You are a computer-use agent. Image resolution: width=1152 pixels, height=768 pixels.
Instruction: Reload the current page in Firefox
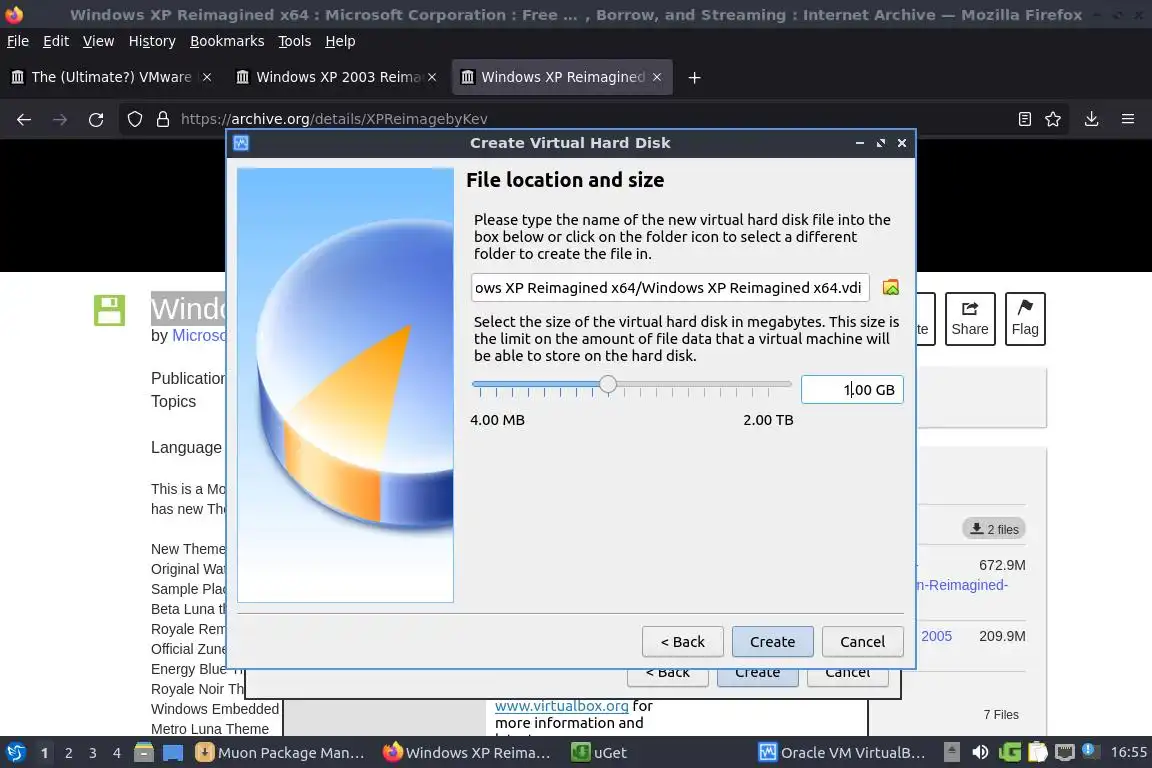96,119
